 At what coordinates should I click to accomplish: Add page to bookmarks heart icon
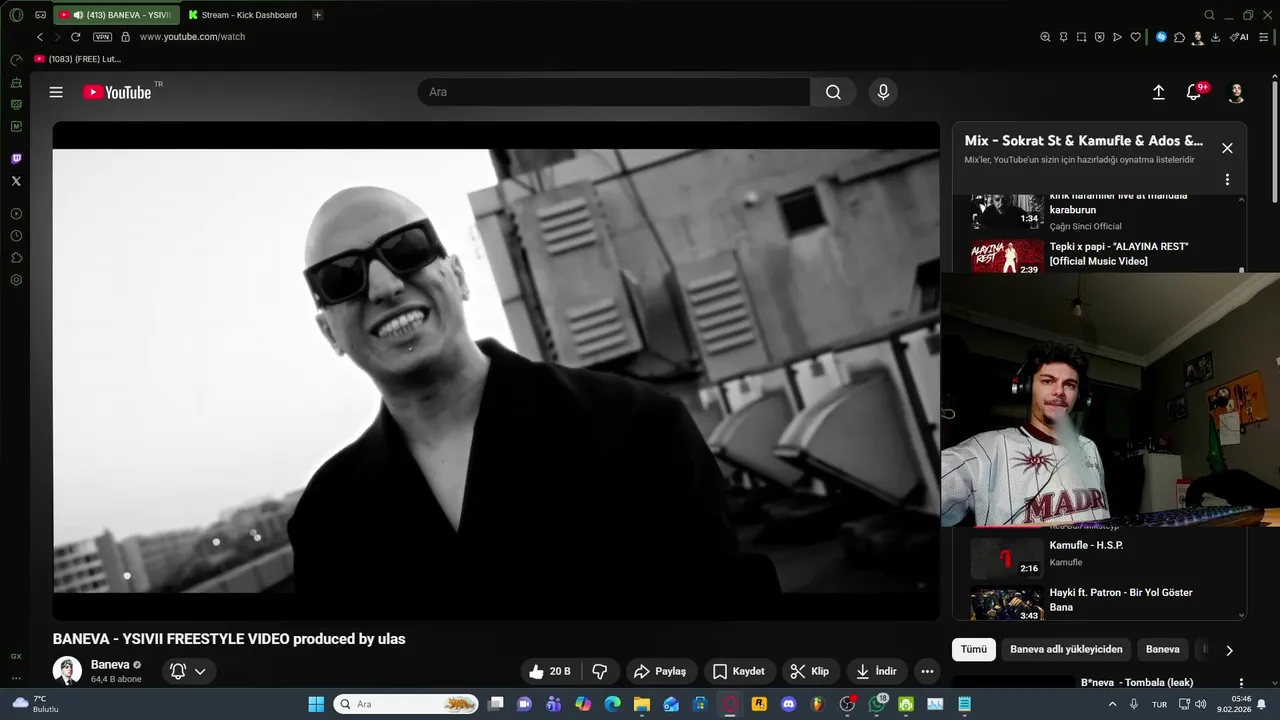point(1135,37)
